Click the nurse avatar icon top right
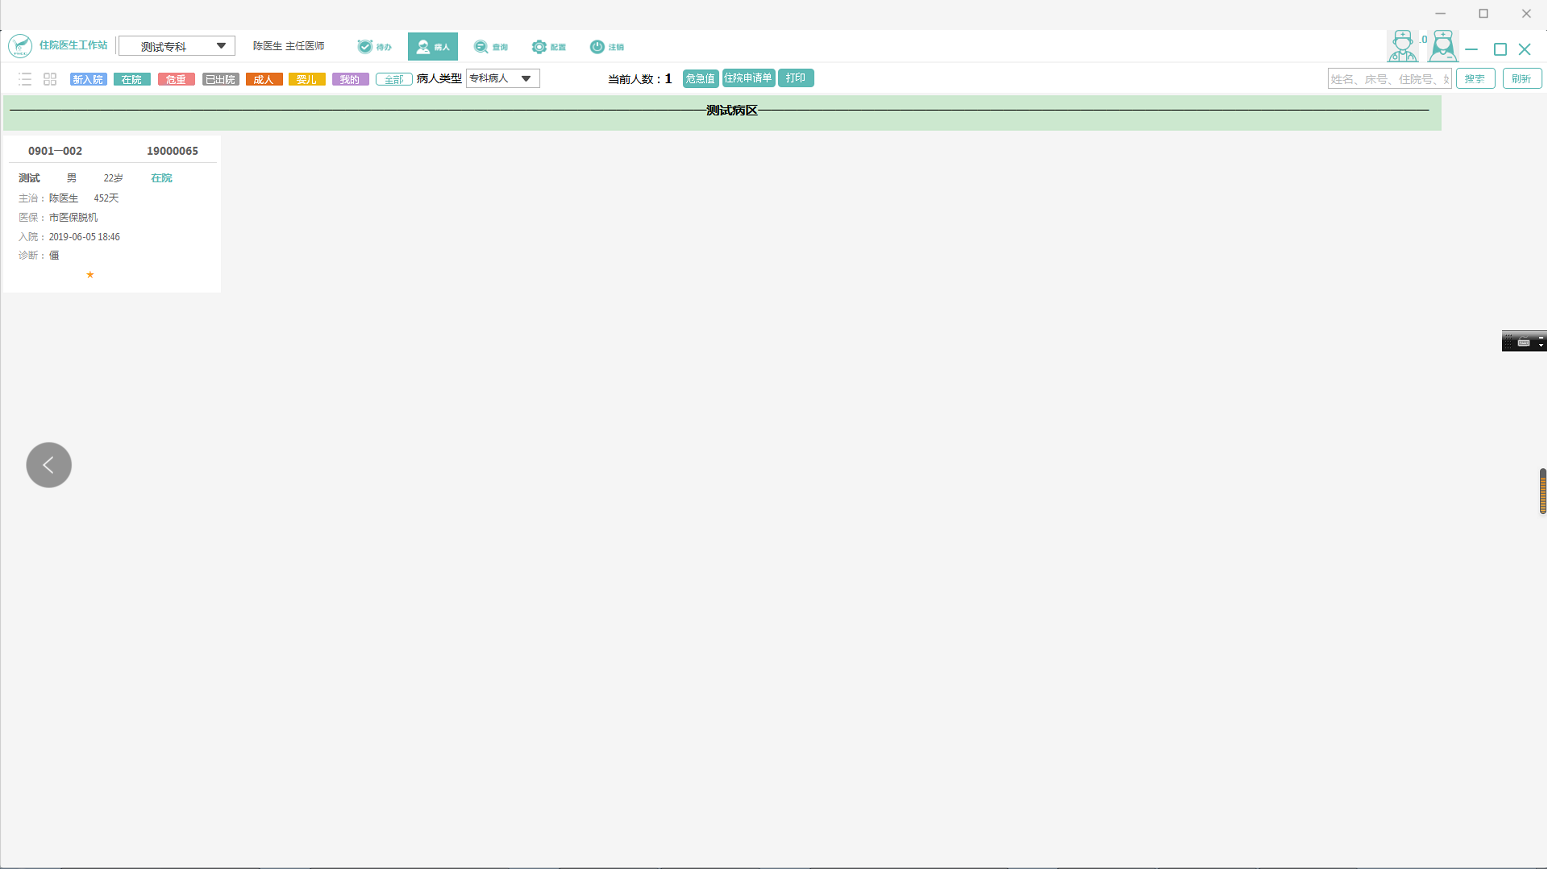 click(x=1442, y=46)
